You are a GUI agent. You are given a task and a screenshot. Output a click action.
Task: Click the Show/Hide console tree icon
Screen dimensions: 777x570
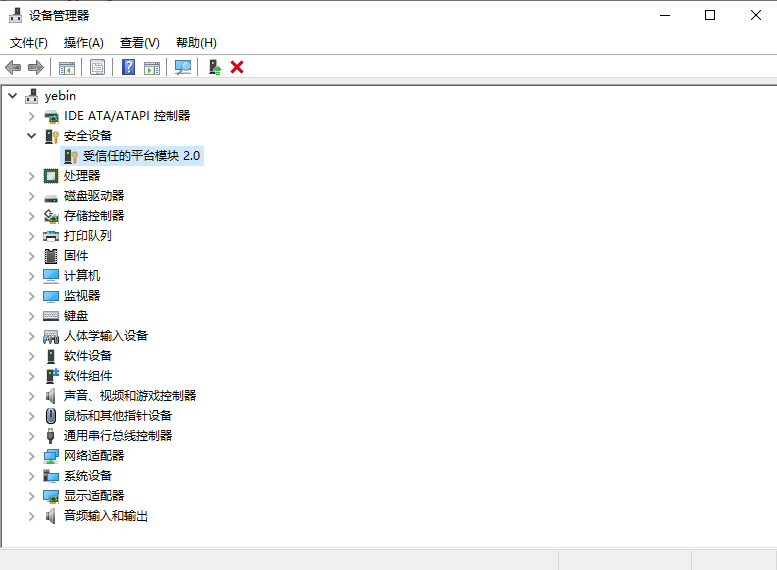(x=67, y=67)
